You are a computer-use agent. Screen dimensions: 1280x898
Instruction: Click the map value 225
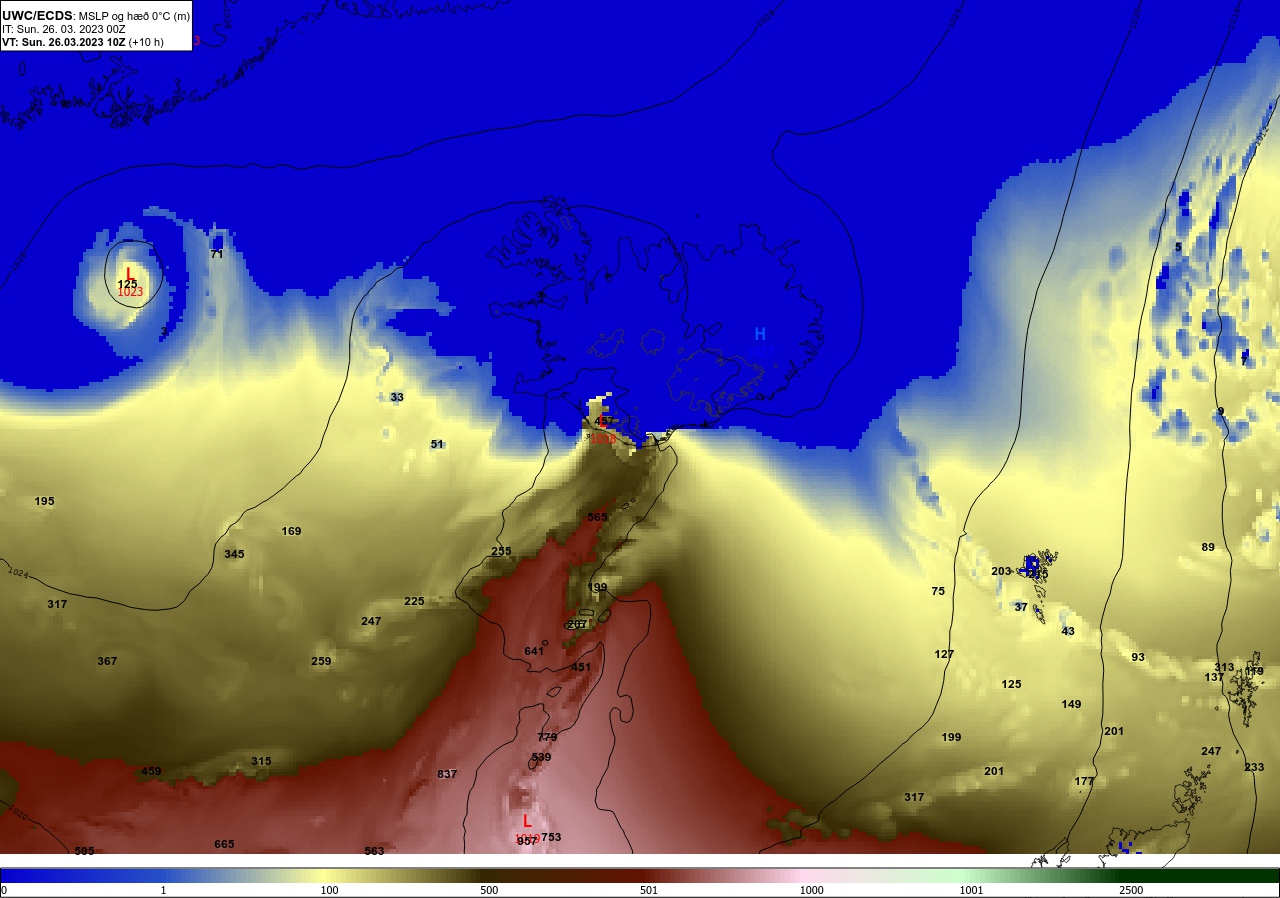click(x=414, y=601)
